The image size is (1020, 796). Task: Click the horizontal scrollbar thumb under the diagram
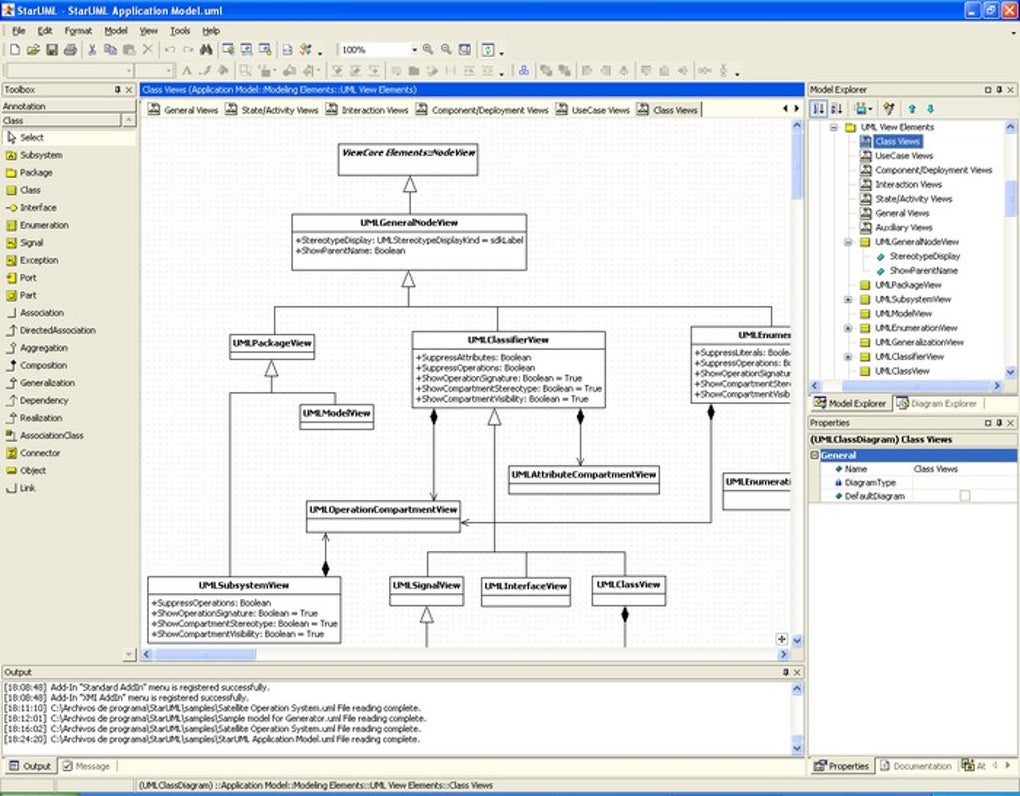pyautogui.click(x=206, y=655)
